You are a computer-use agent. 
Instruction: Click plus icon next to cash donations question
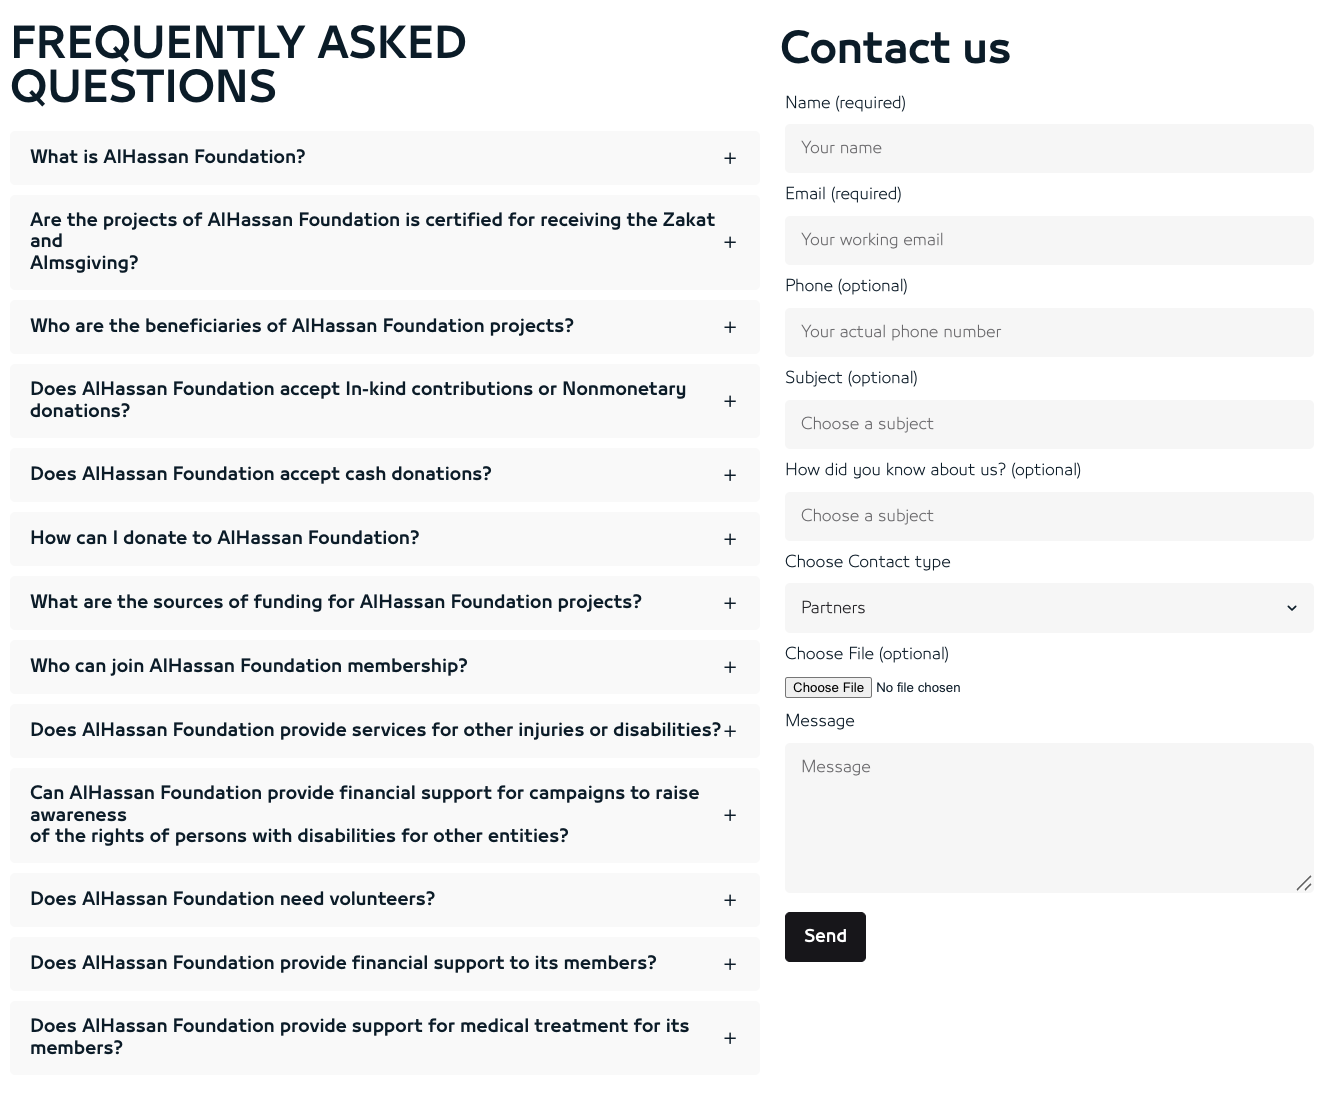(x=730, y=475)
